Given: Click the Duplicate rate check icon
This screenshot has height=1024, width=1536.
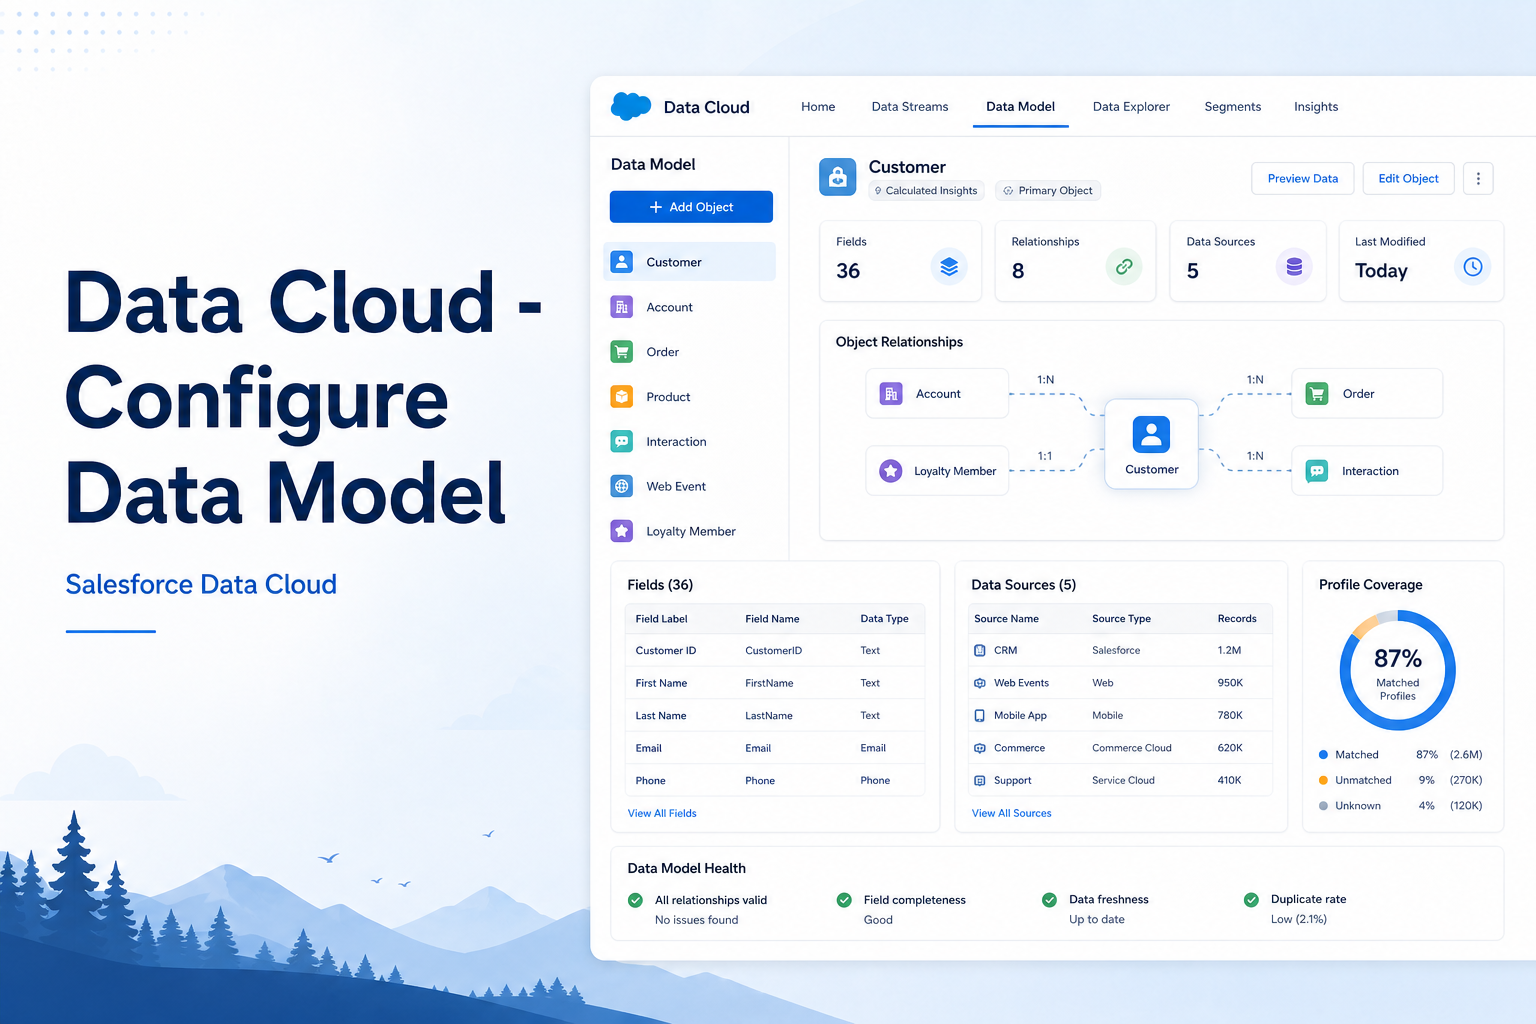Looking at the screenshot, I should [x=1251, y=900].
